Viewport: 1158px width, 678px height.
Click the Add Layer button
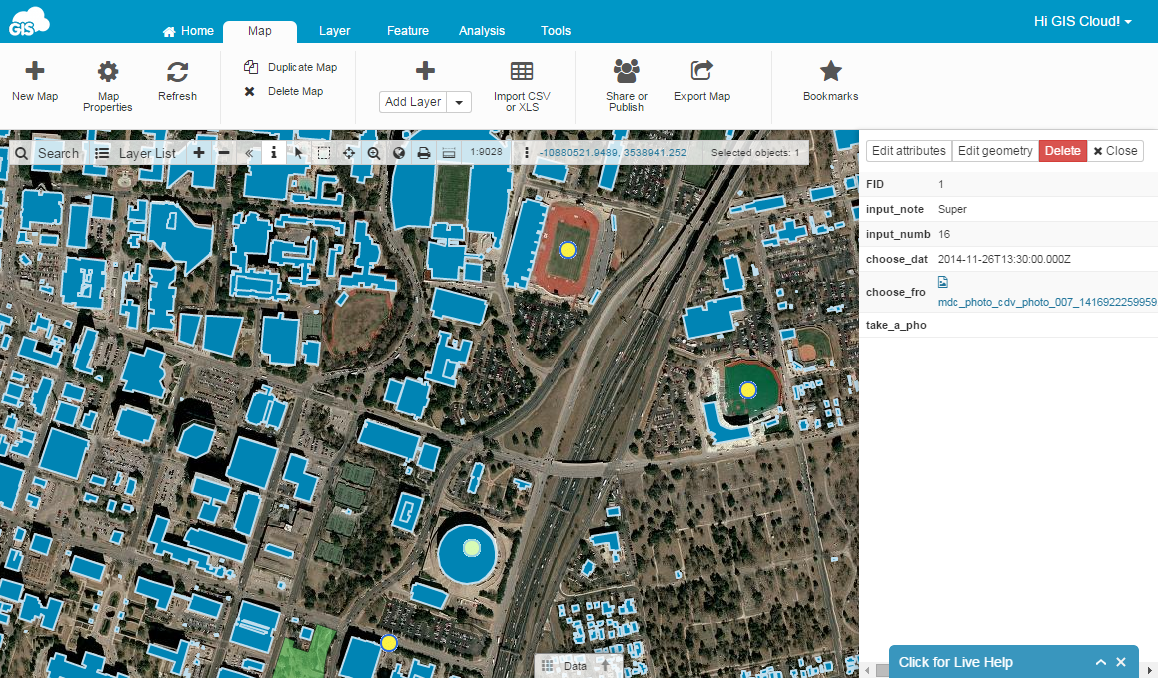coord(413,102)
